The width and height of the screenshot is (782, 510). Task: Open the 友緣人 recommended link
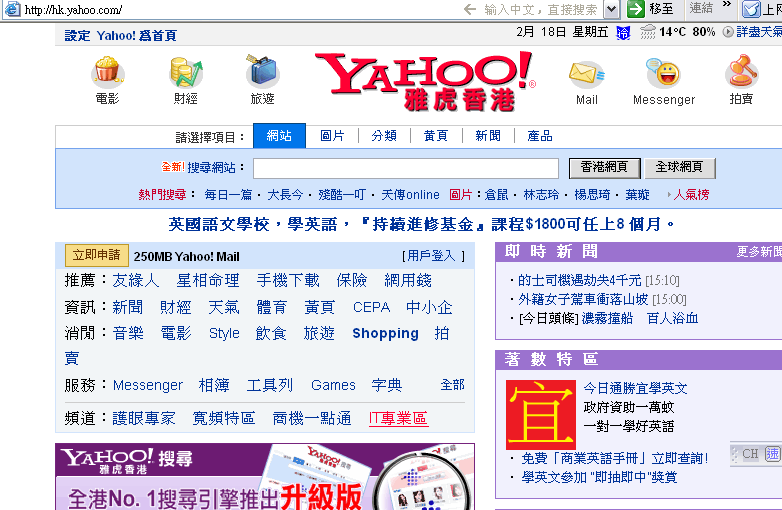point(136,280)
